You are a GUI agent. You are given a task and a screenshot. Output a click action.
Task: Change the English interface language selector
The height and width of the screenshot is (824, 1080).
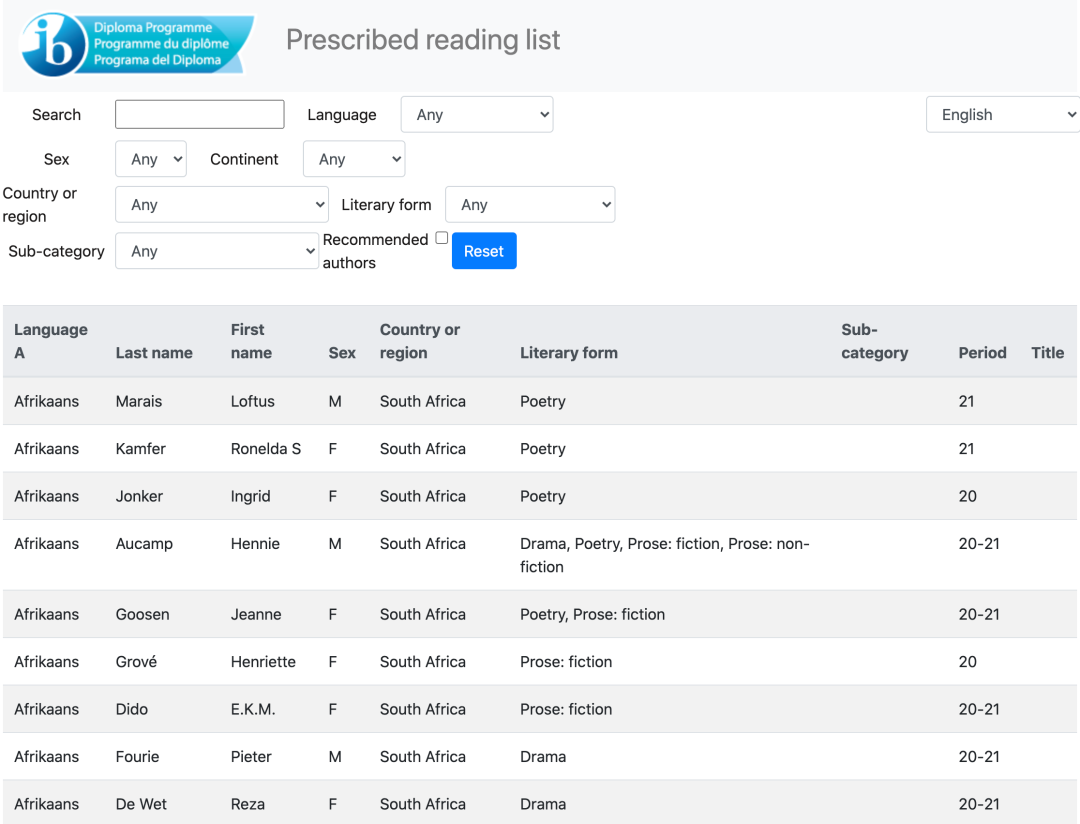(1002, 115)
